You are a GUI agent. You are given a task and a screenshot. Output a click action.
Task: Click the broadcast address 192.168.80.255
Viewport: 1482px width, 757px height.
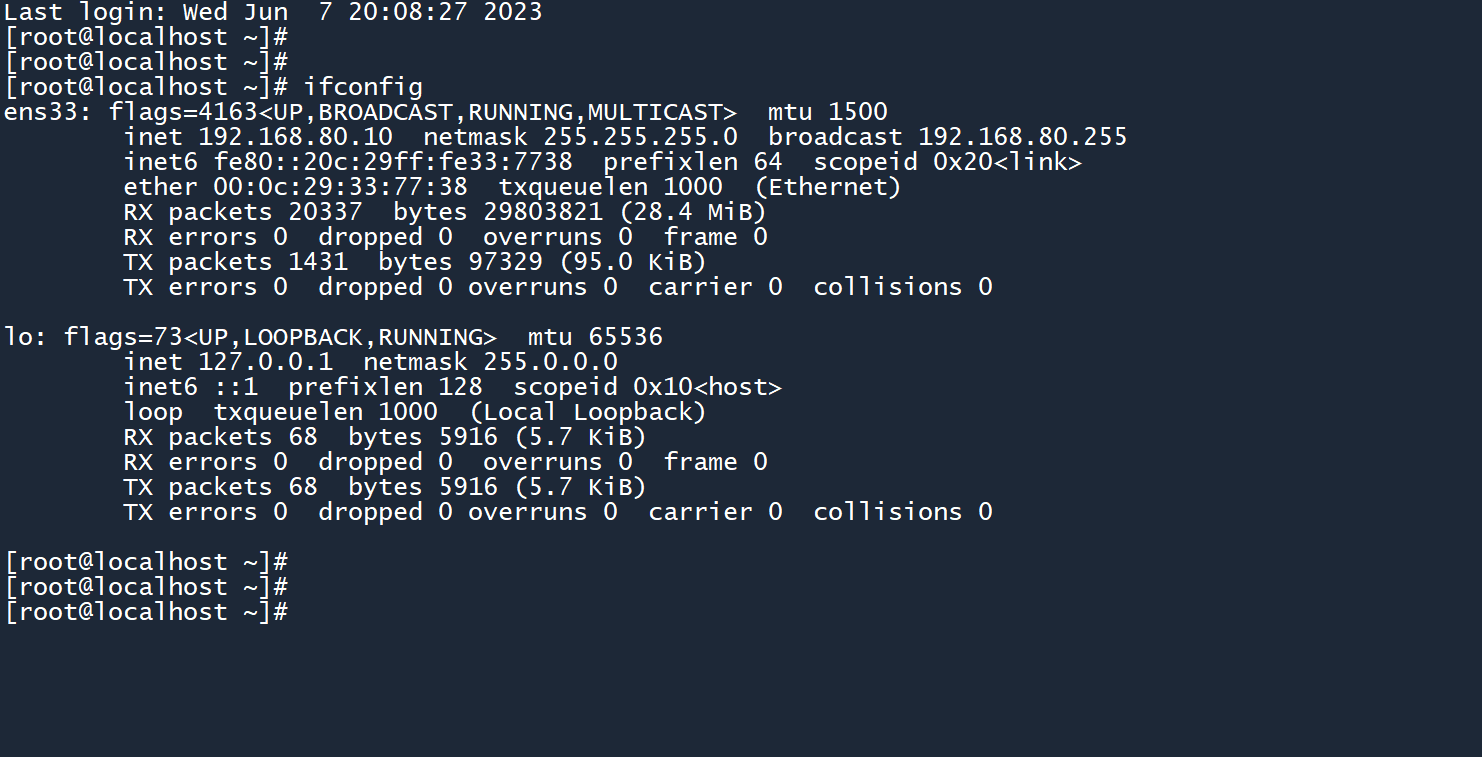1022,137
